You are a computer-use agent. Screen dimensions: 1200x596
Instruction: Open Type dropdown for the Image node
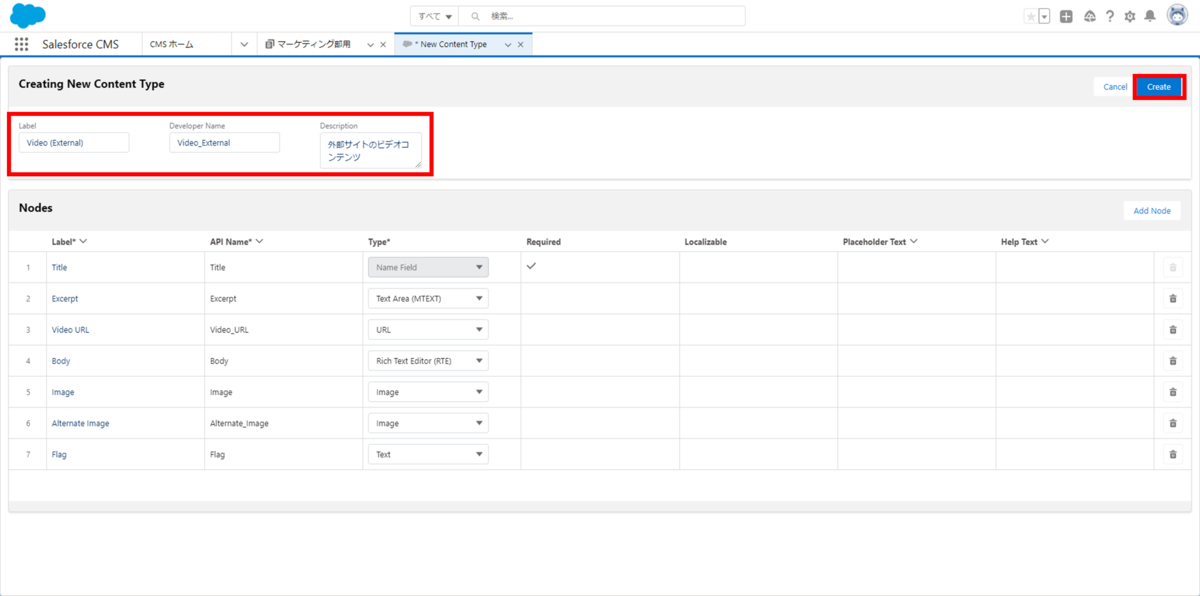[x=428, y=392]
